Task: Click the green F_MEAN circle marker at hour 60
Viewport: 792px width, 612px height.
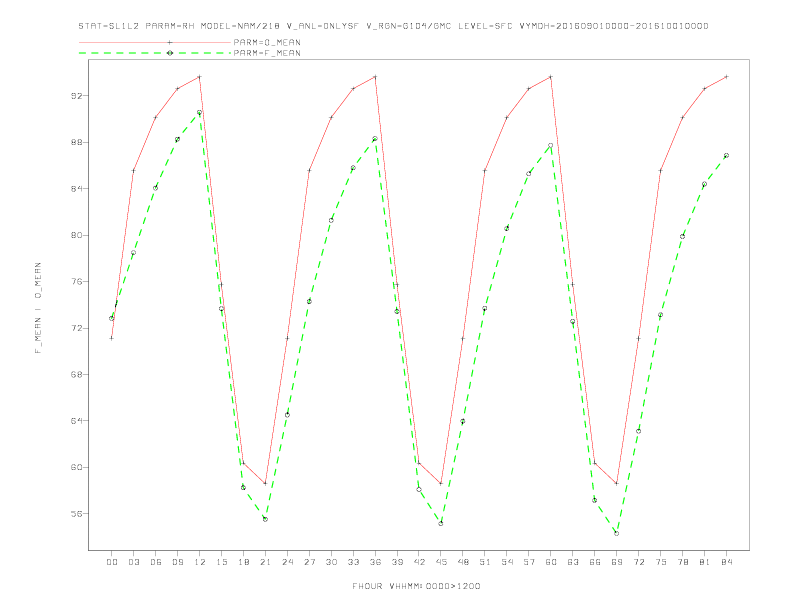Action: point(551,145)
